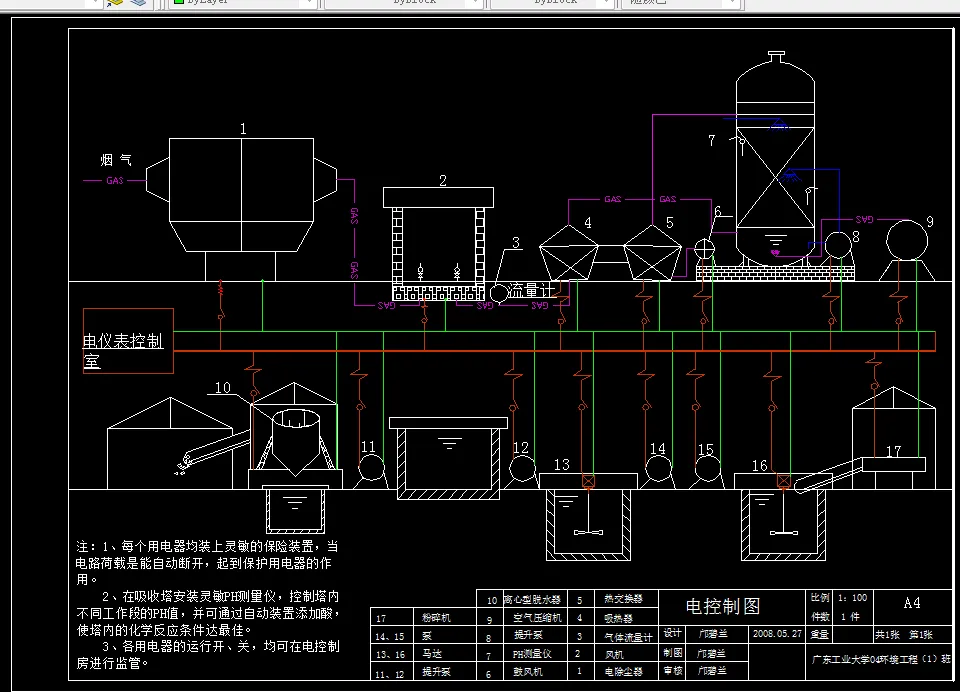The height and width of the screenshot is (692, 960).
Task: Select equipment number 17 on the crusher
Action: click(893, 451)
